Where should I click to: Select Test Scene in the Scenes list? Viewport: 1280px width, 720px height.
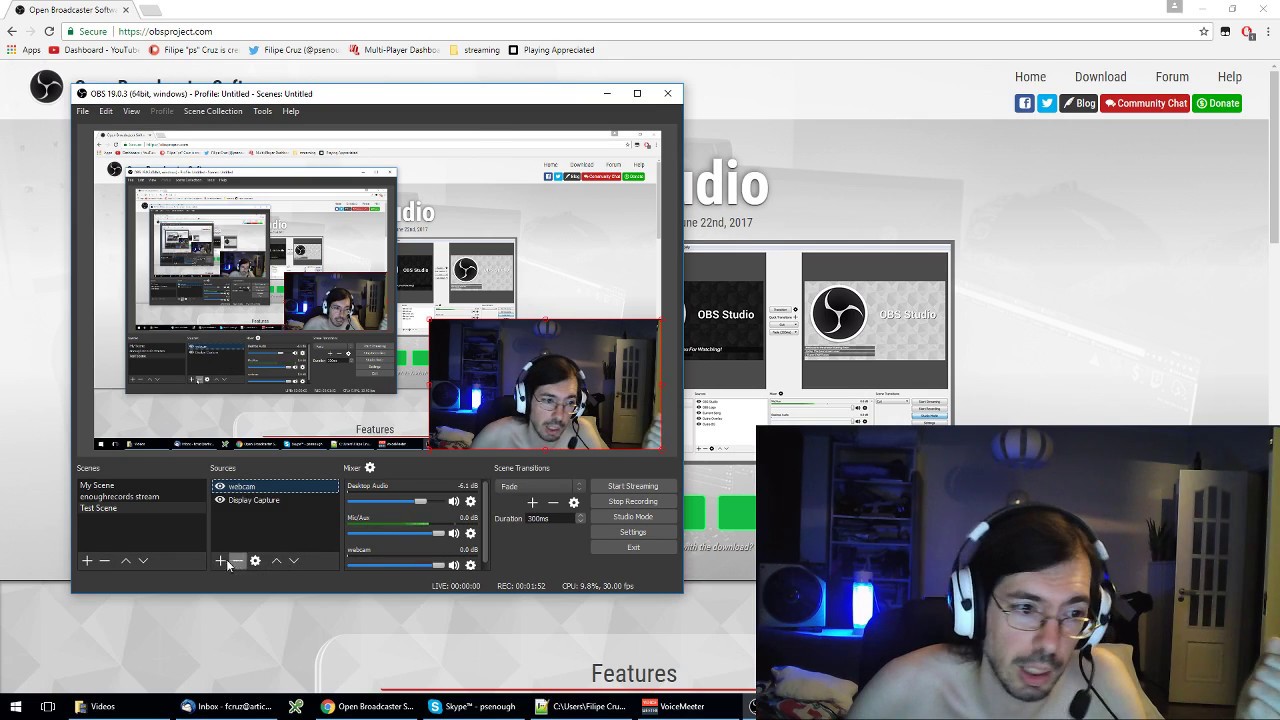[98, 508]
